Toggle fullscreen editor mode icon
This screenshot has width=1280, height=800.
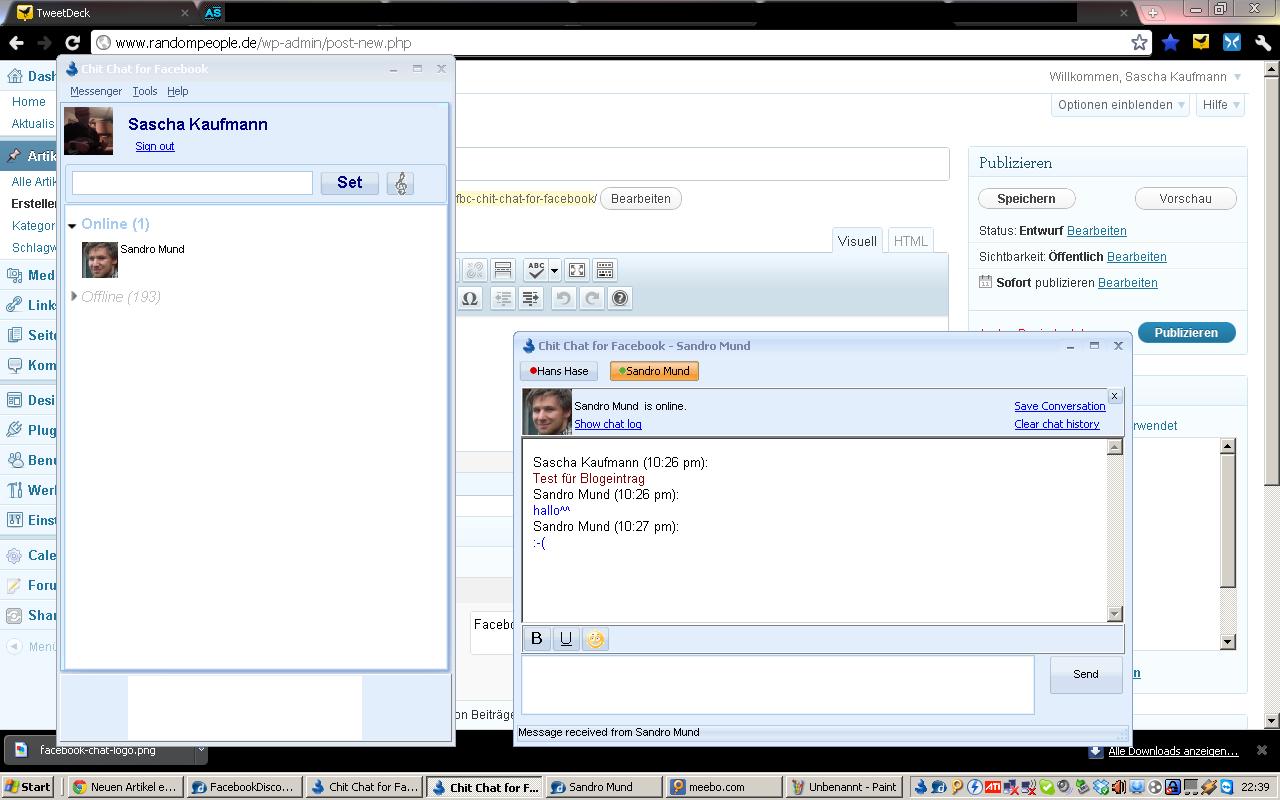tap(577, 270)
